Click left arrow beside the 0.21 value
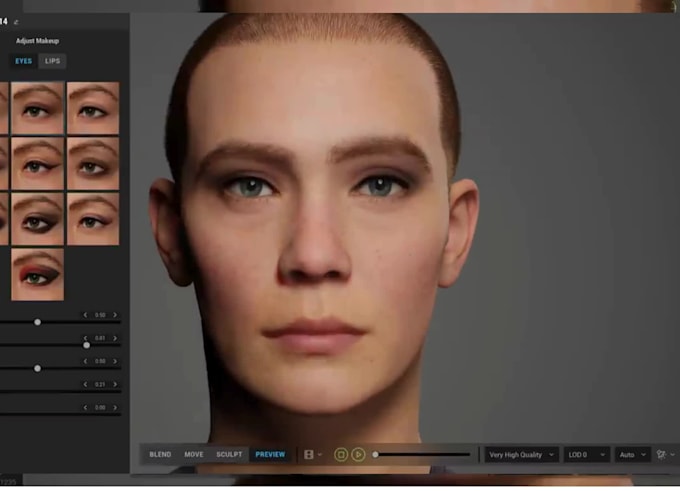Viewport: 680px width, 491px height. tap(85, 385)
